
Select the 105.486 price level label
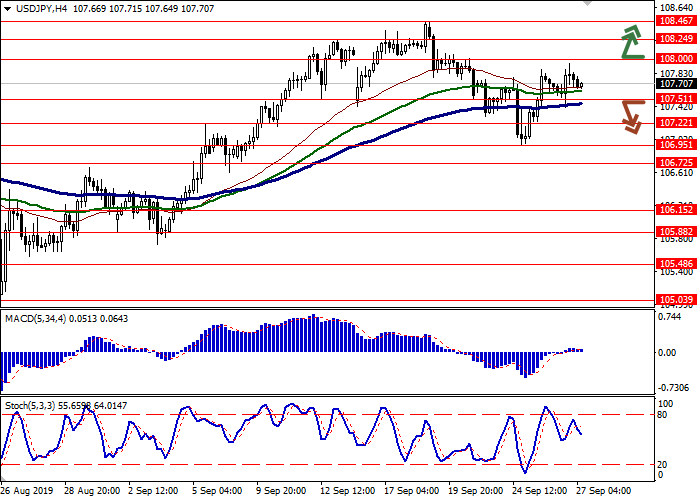click(675, 264)
